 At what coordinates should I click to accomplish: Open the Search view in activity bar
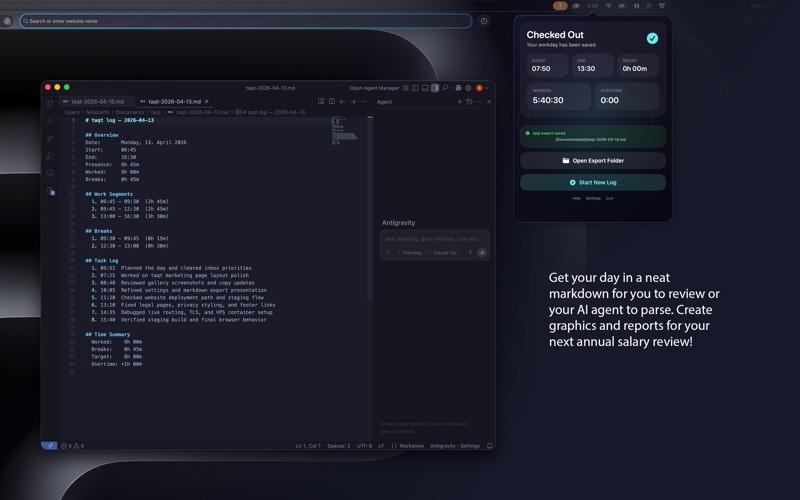pos(49,121)
